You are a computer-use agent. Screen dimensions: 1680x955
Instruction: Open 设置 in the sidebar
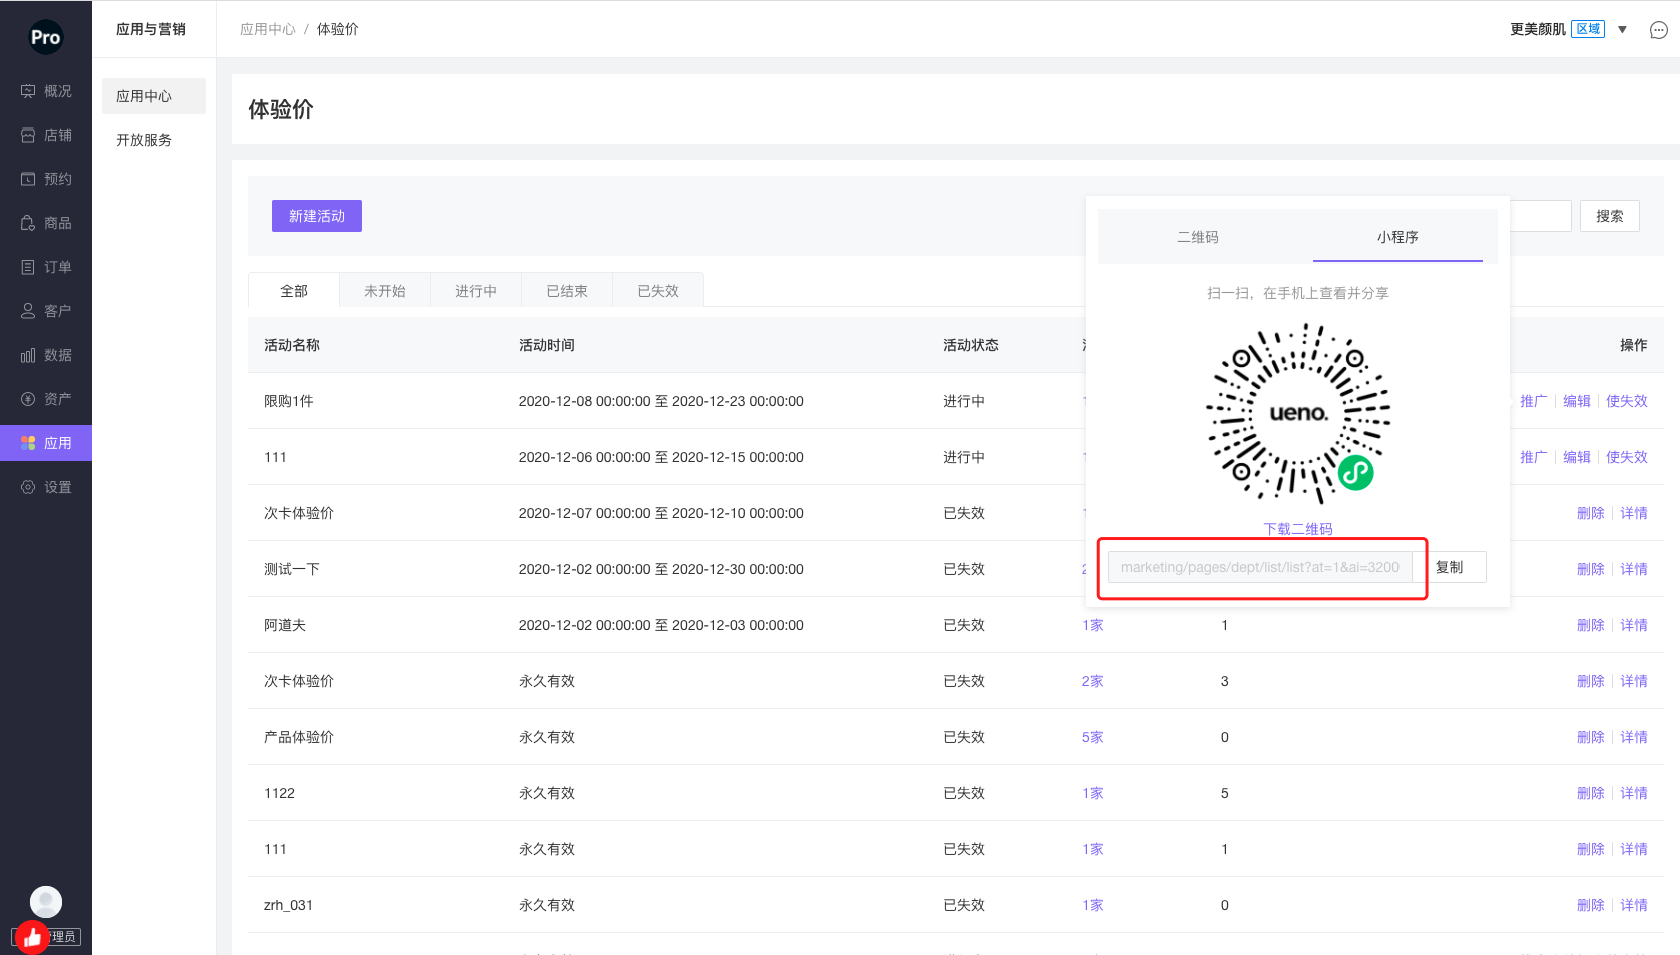click(46, 487)
